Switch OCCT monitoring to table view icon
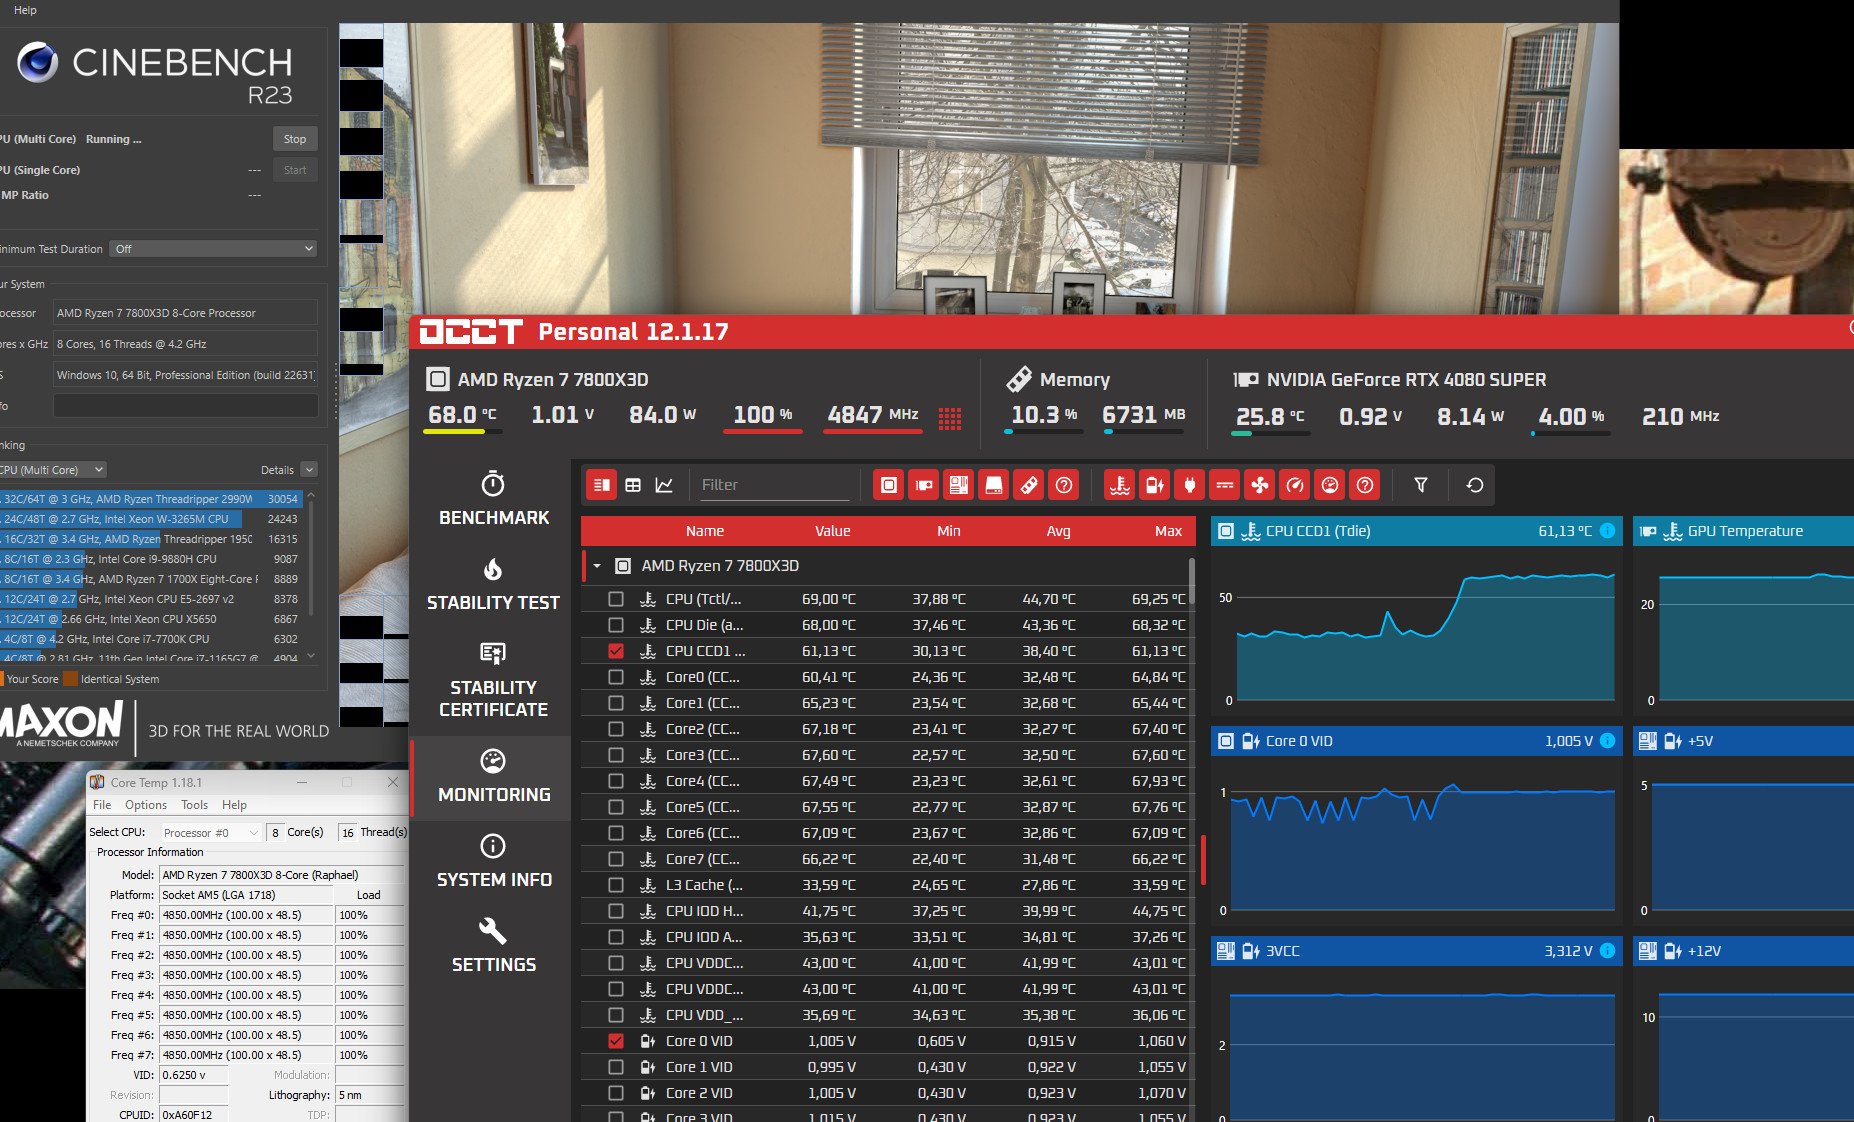1854x1122 pixels. pyautogui.click(x=633, y=485)
